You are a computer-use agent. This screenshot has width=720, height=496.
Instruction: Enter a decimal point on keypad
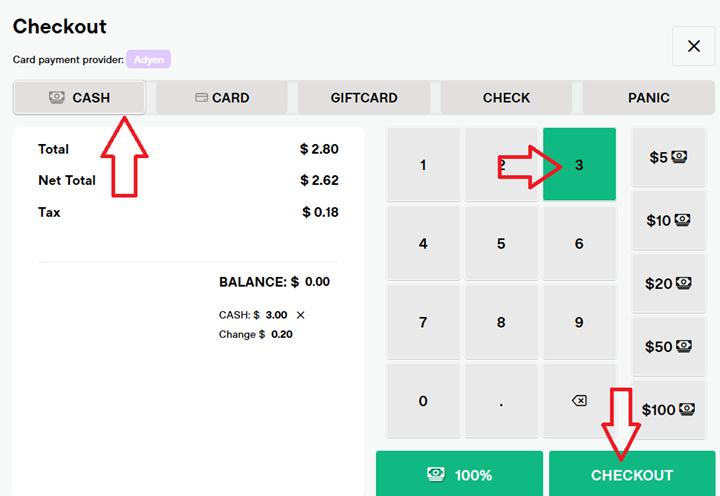tap(501, 401)
